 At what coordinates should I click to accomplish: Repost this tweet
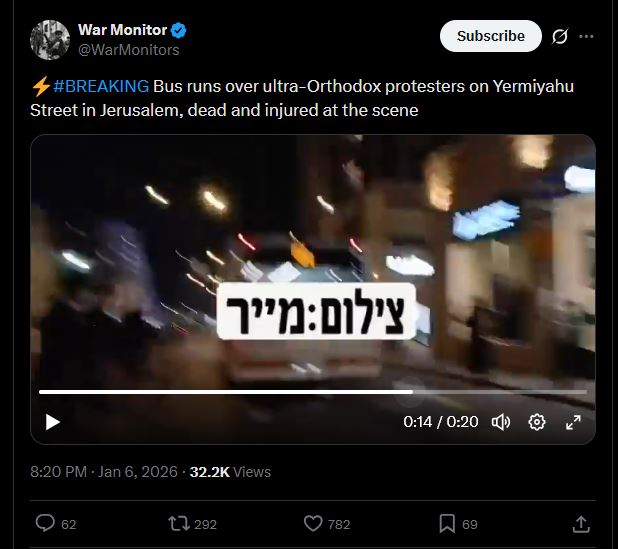179,524
